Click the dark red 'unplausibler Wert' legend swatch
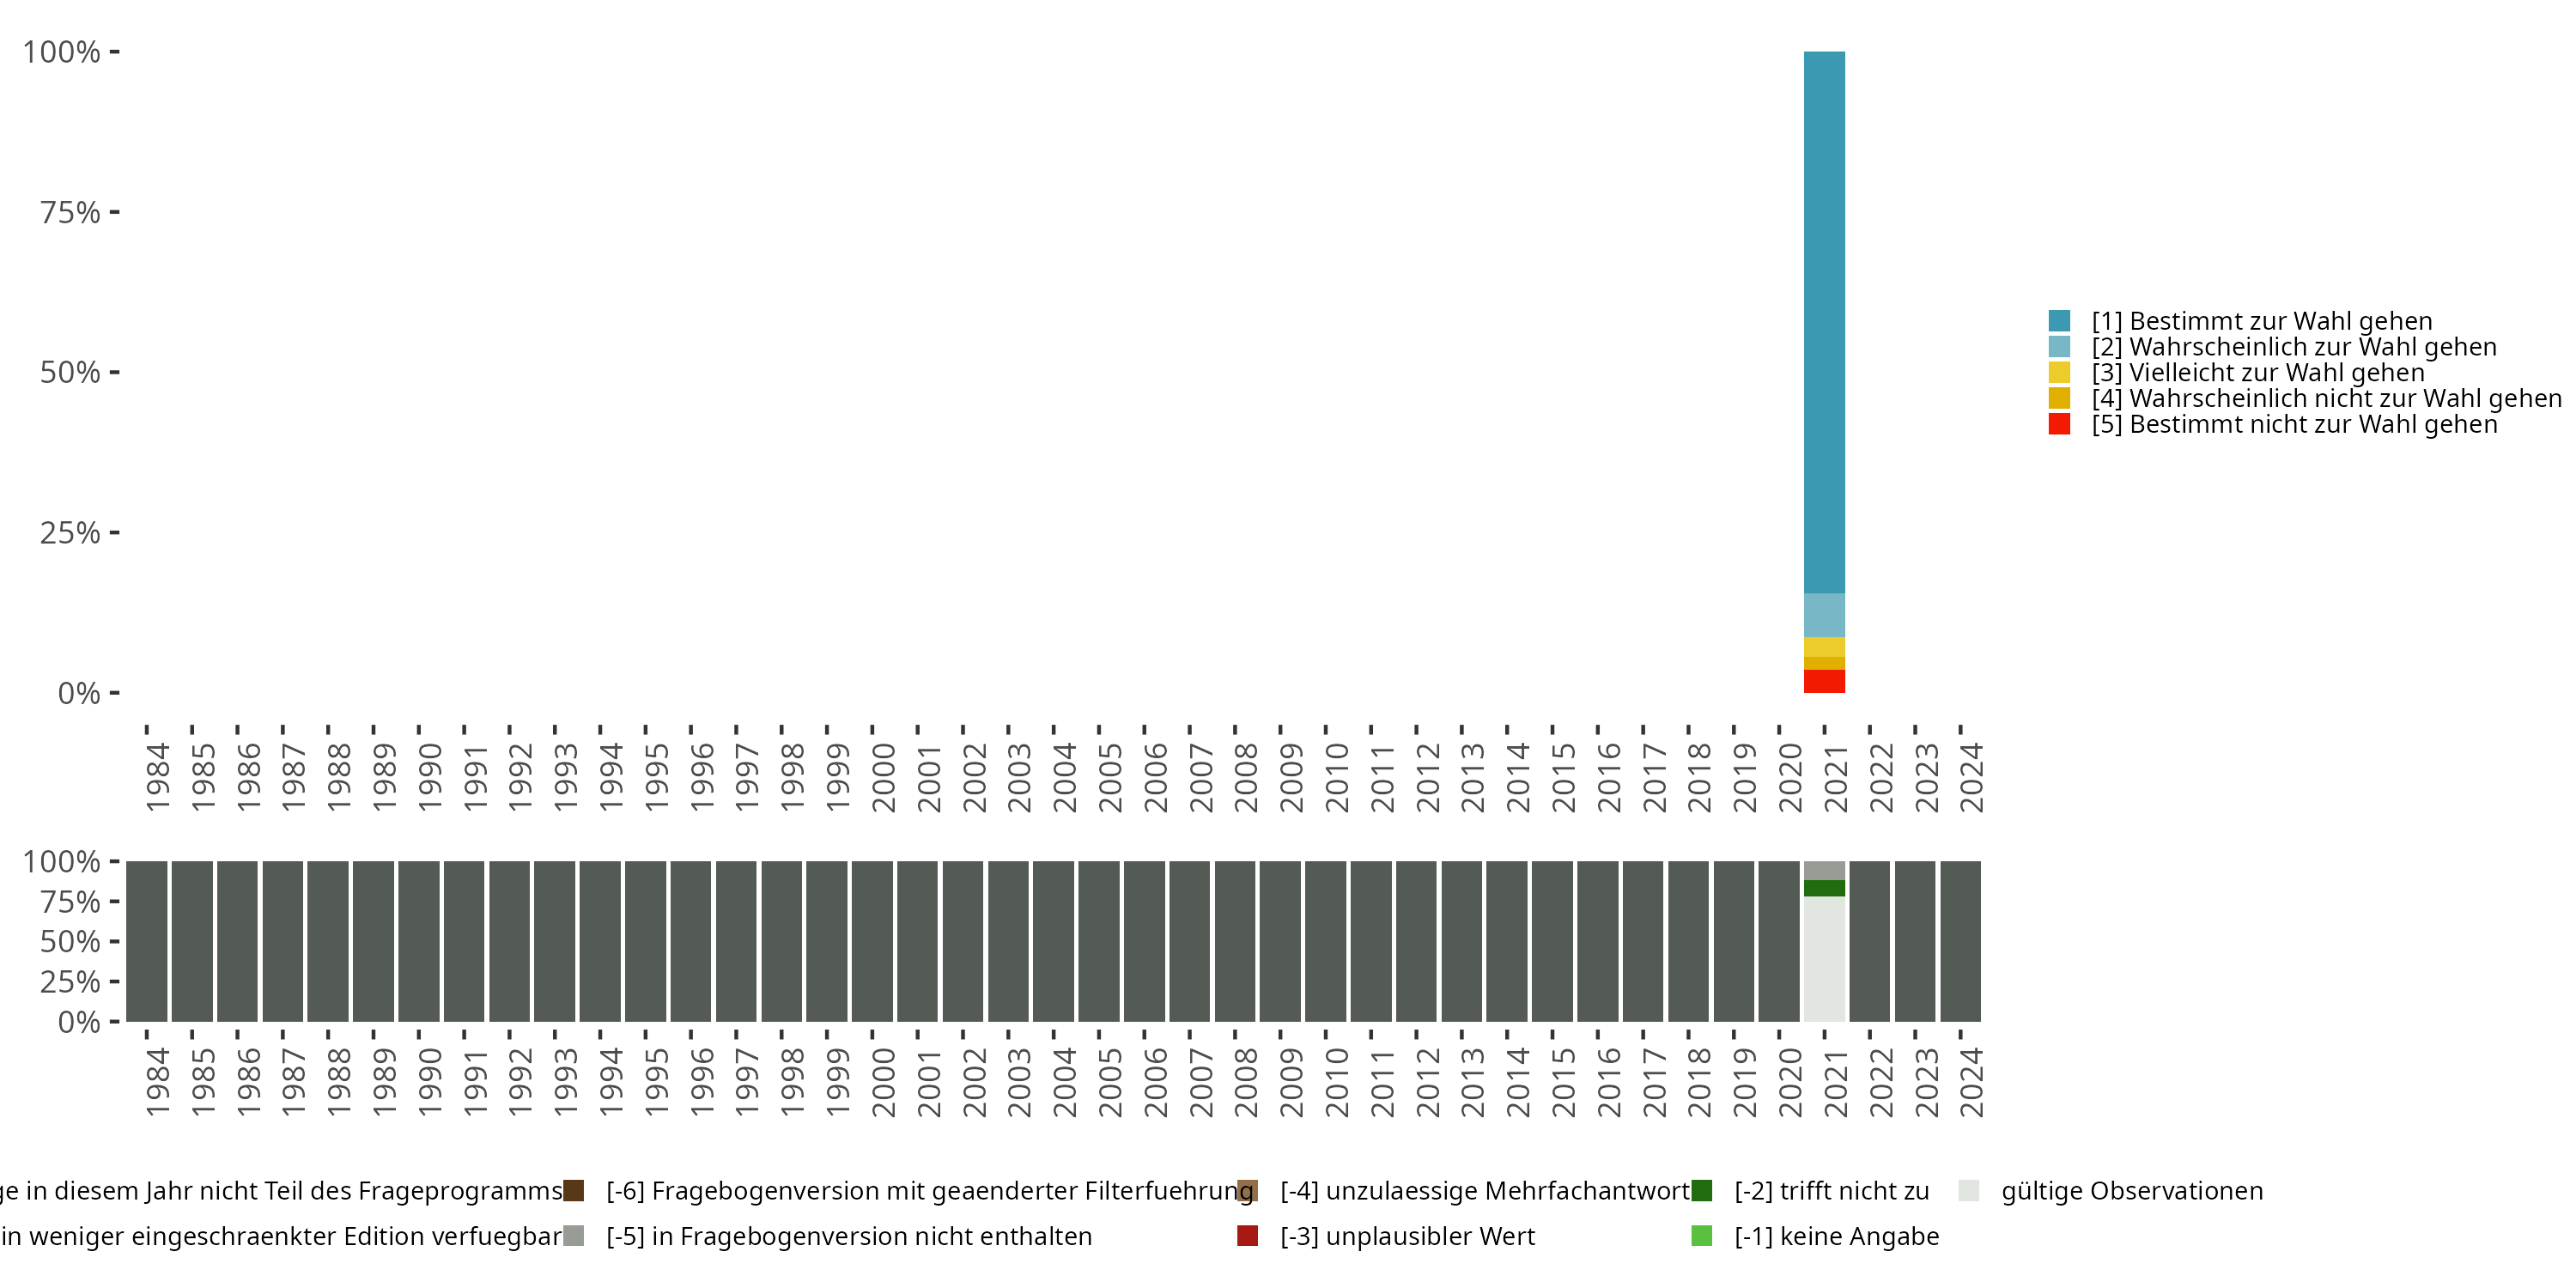 click(1247, 1236)
